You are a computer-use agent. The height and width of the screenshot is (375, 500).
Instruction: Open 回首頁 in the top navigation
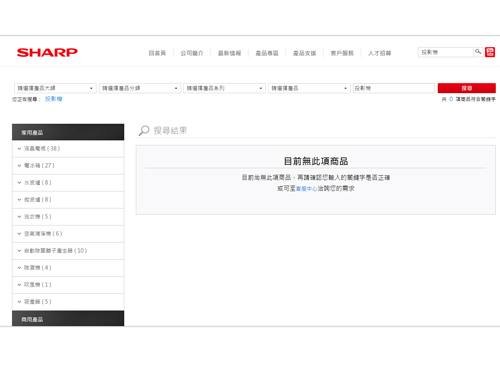click(x=157, y=53)
